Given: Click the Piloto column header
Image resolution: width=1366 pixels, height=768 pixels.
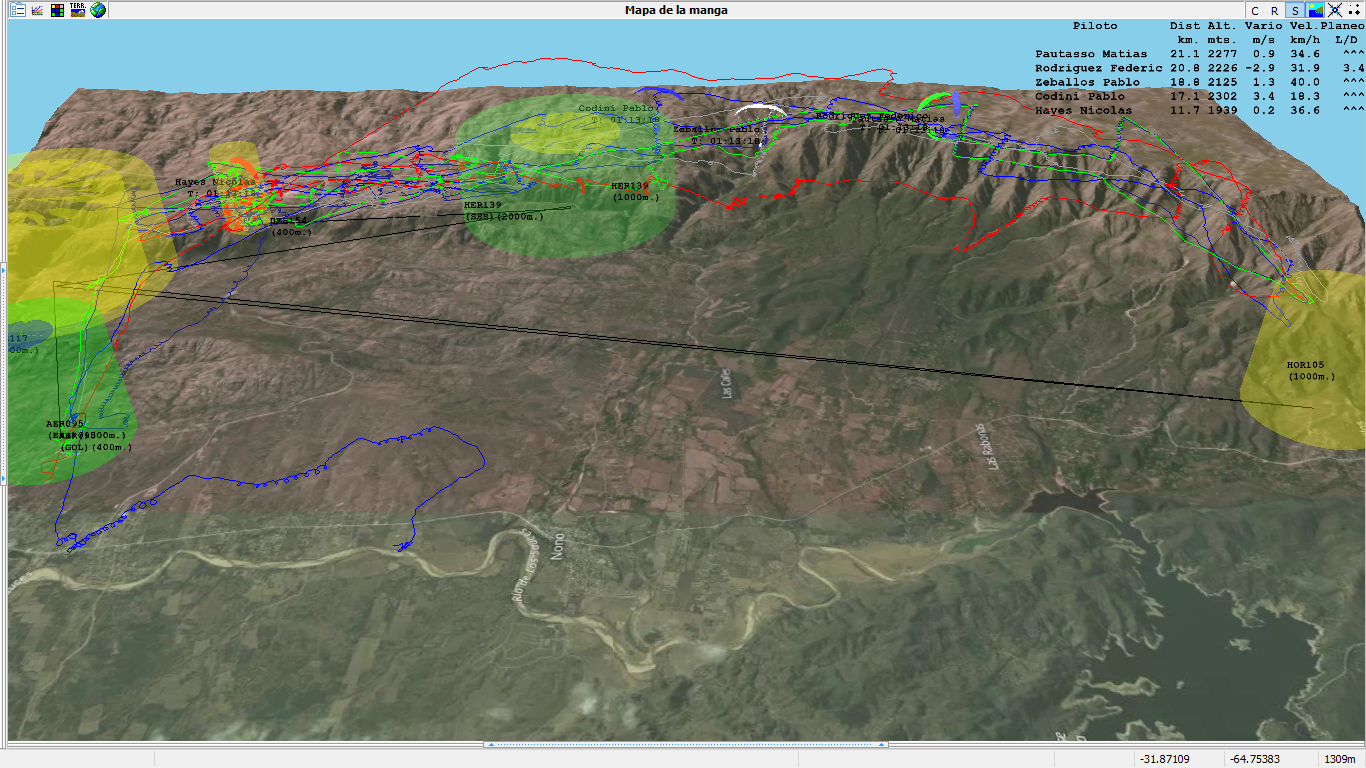Looking at the screenshot, I should click(x=1095, y=26).
